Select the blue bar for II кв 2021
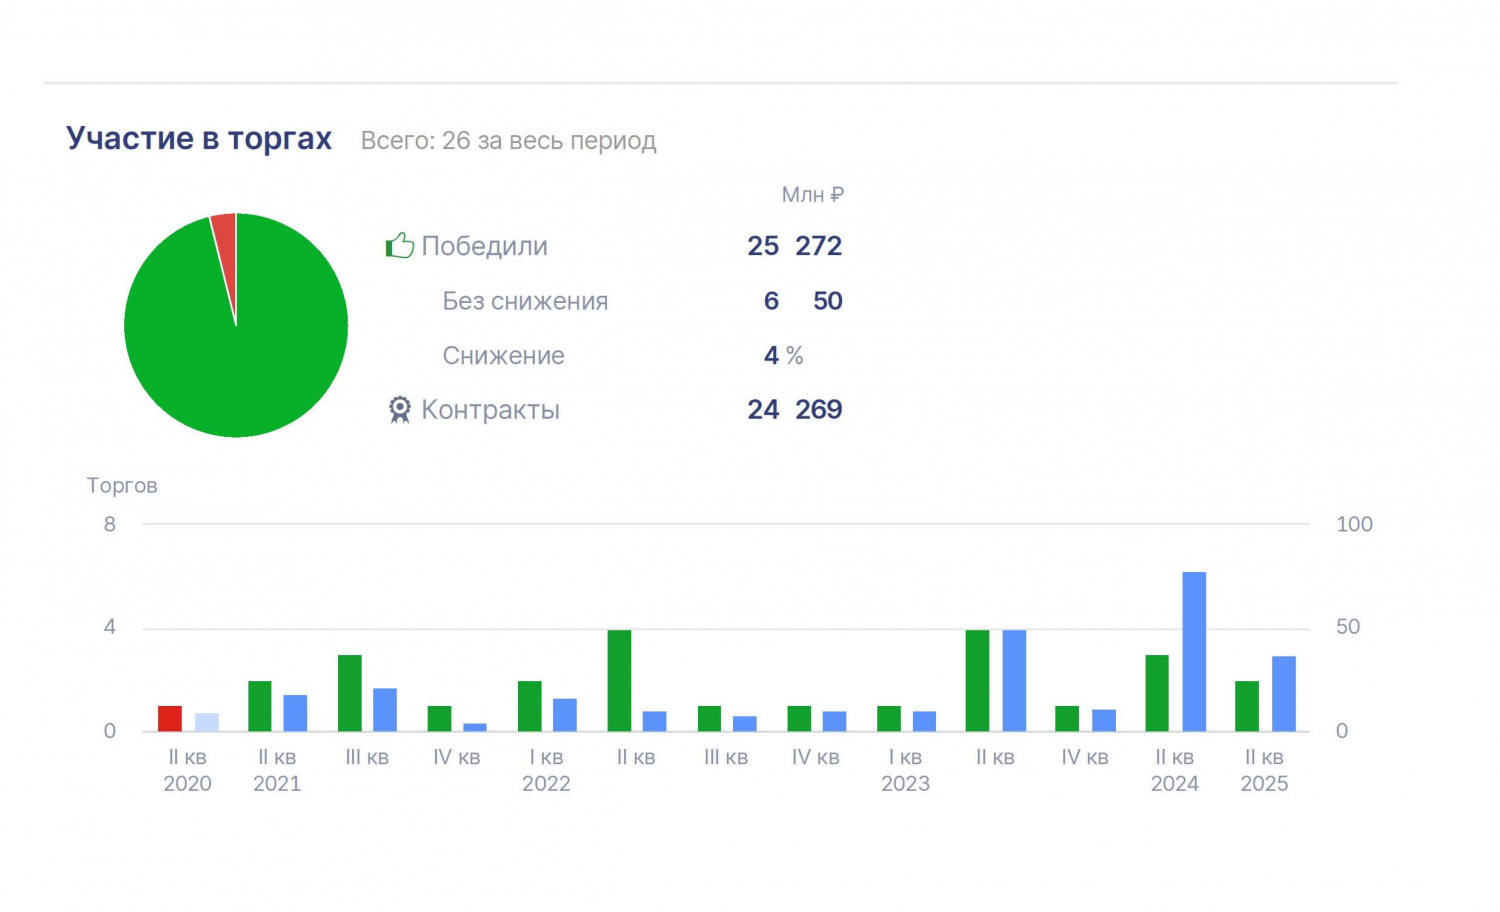Image resolution: width=1500 pixels, height=912 pixels. [x=295, y=713]
